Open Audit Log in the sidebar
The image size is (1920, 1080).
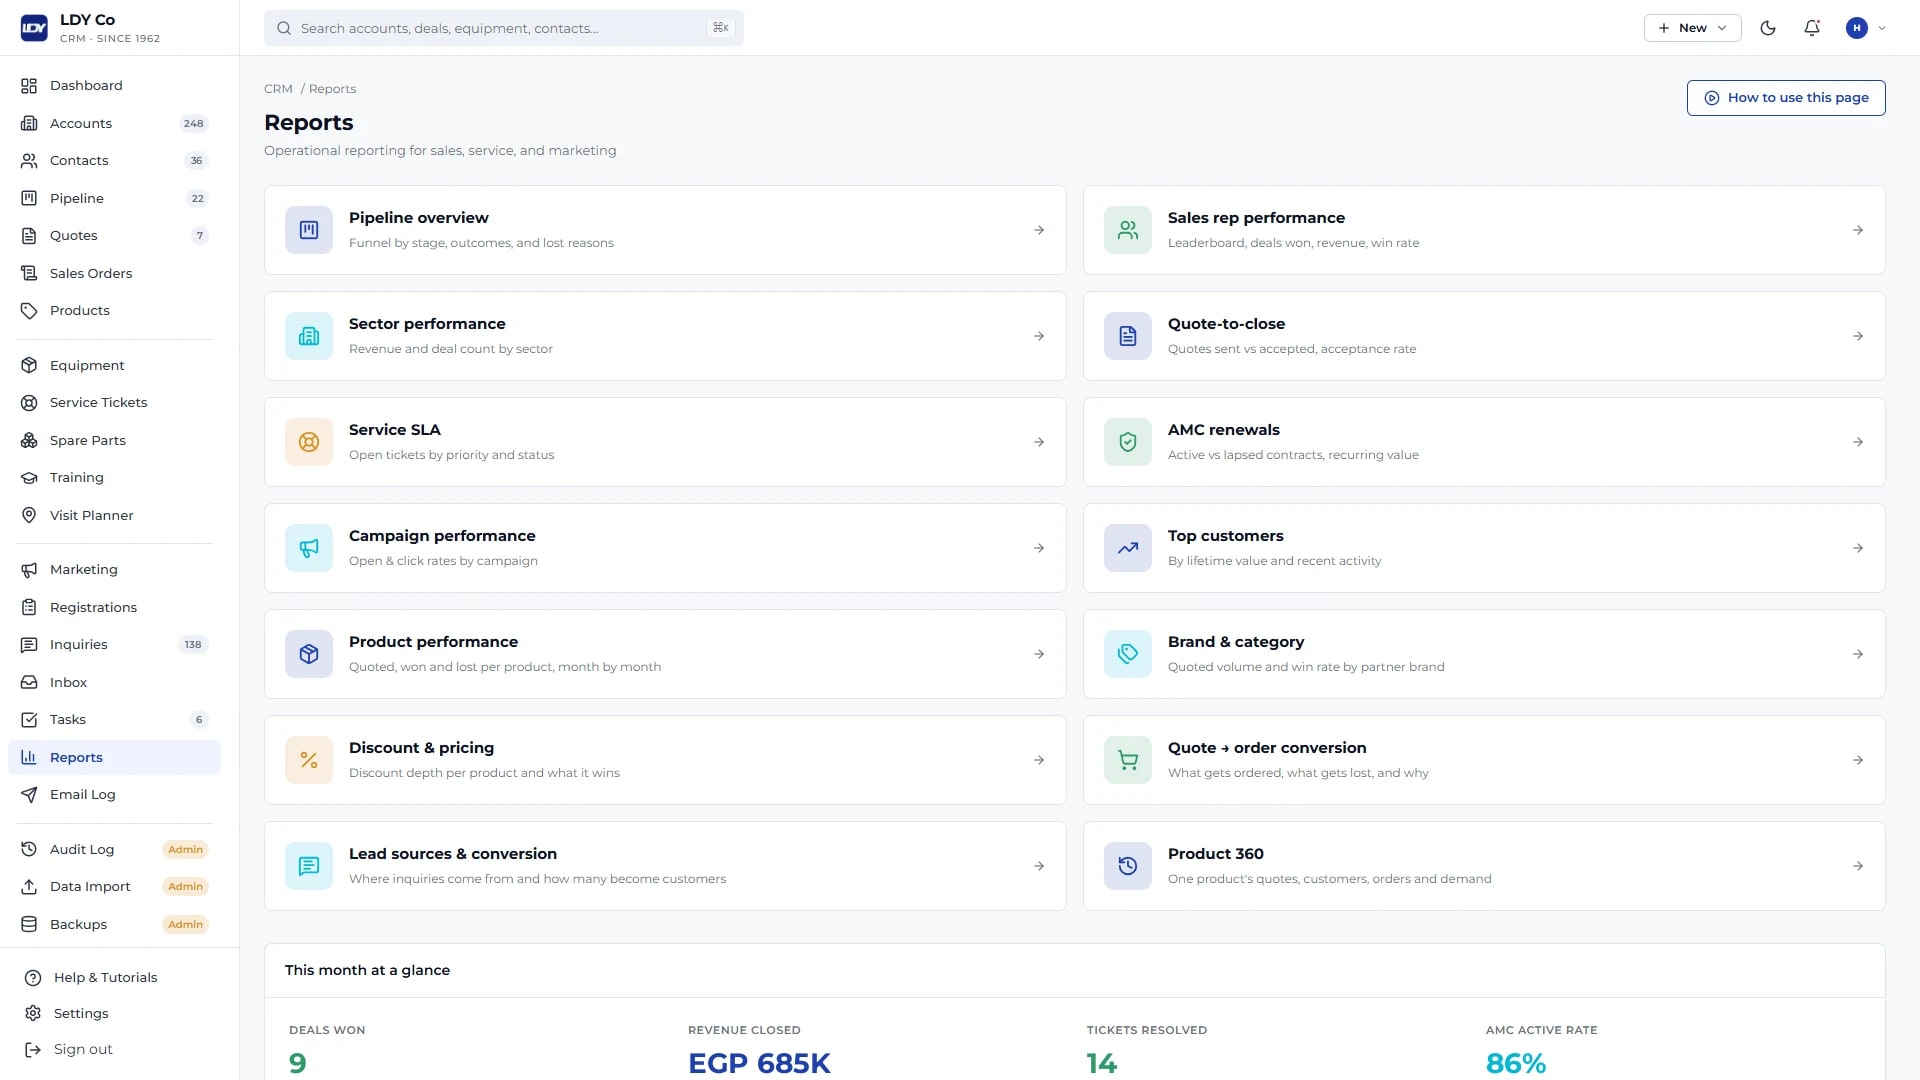point(114,849)
